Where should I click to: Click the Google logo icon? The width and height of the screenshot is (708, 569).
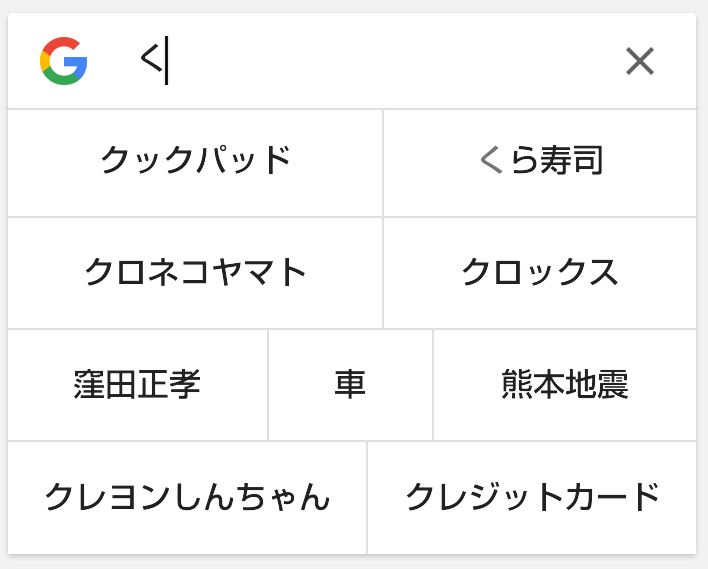pos(64,61)
